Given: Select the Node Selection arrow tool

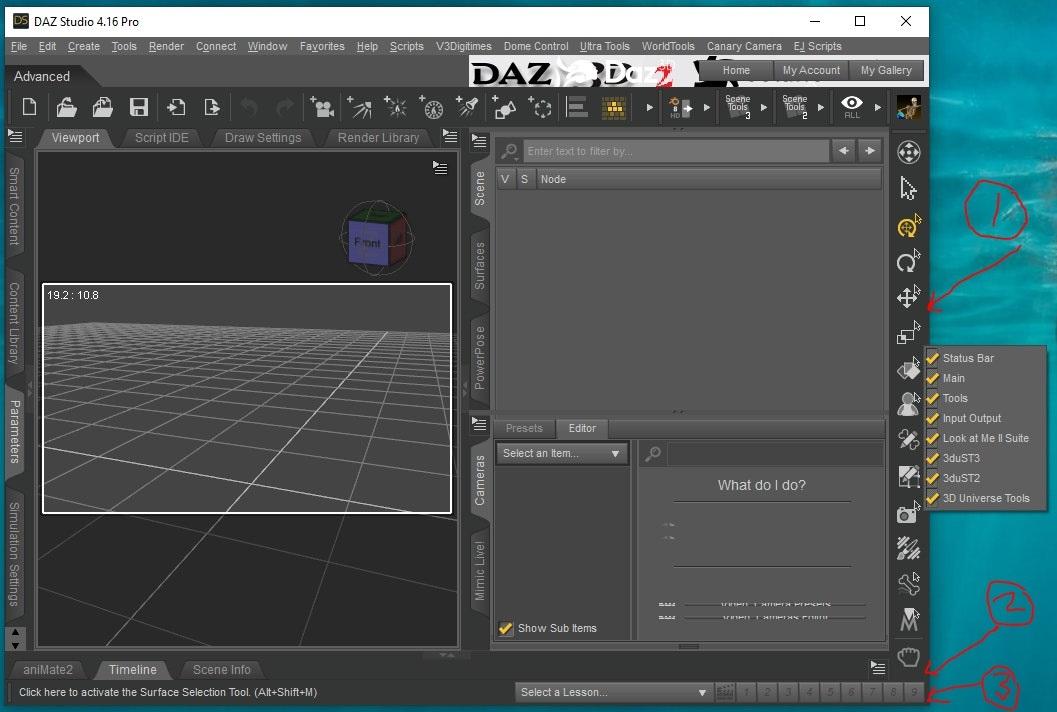Looking at the screenshot, I should (x=908, y=189).
